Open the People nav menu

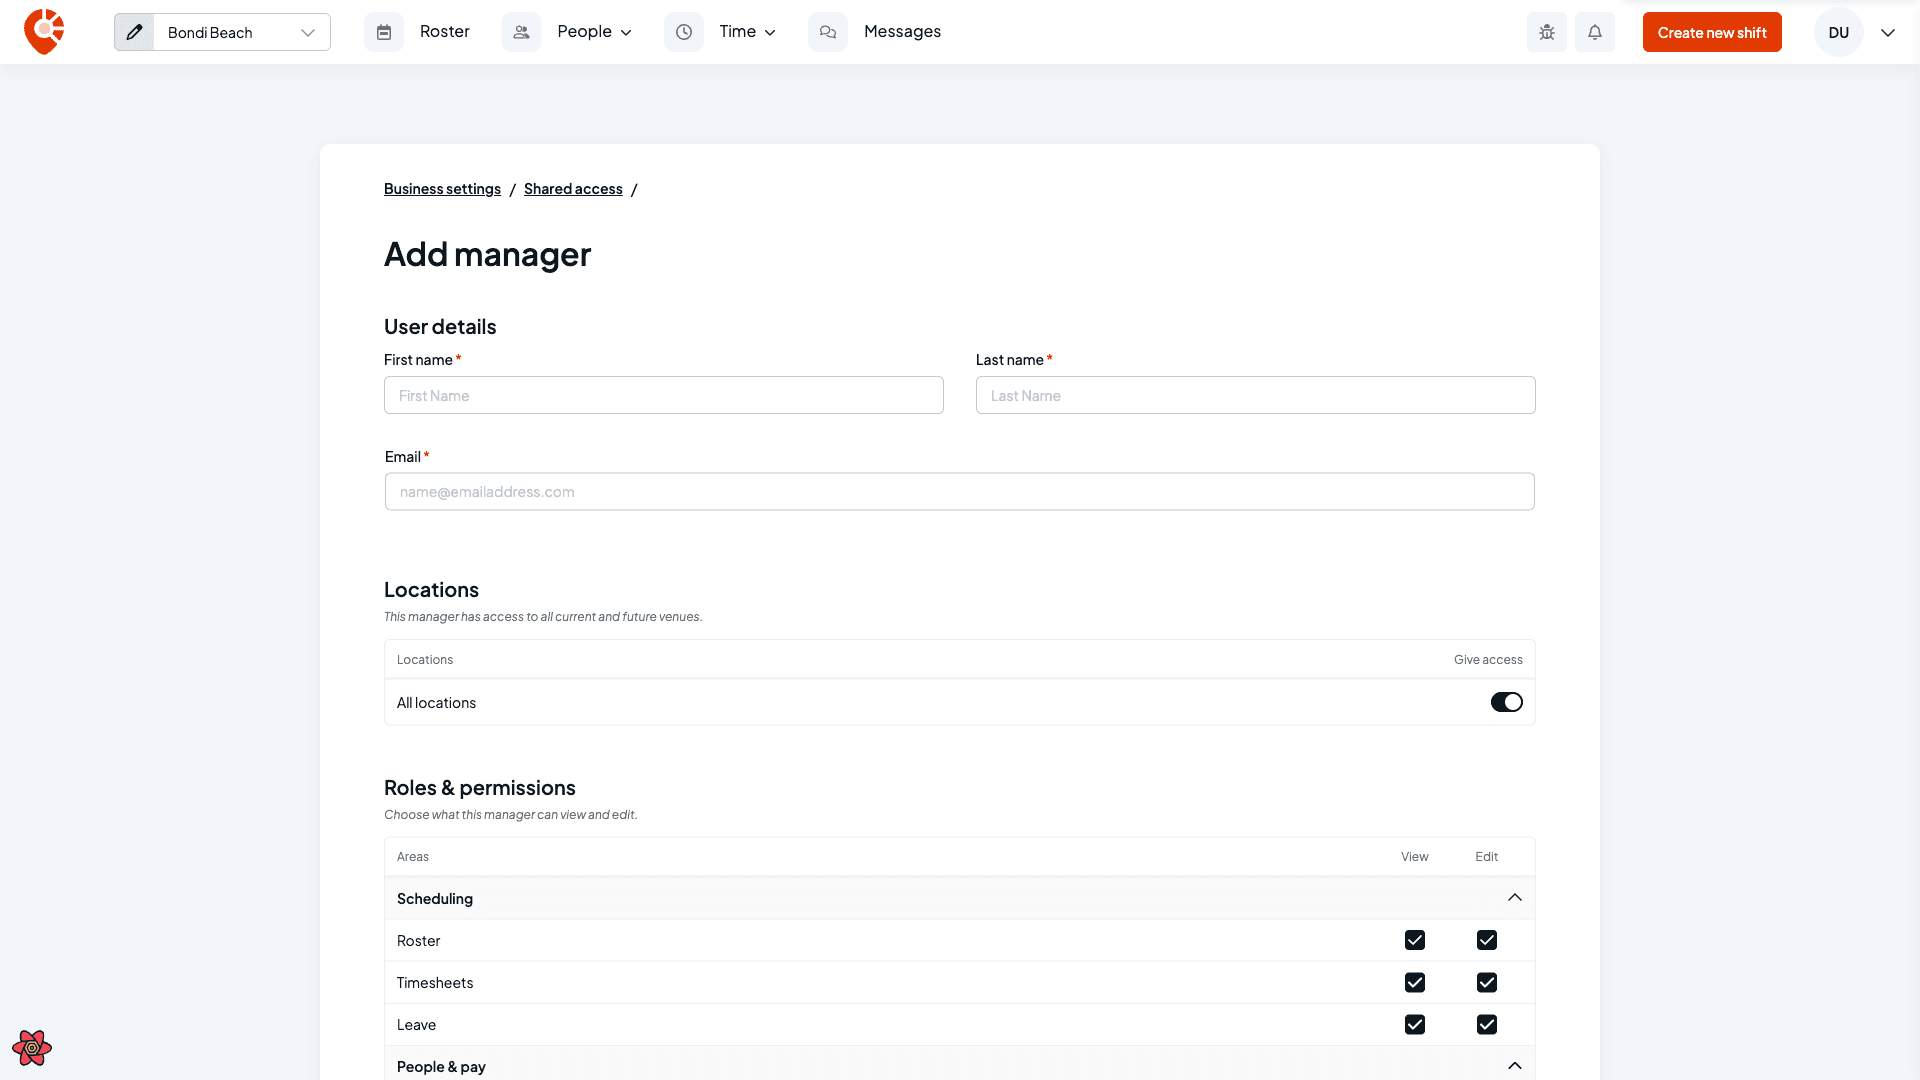pos(584,32)
